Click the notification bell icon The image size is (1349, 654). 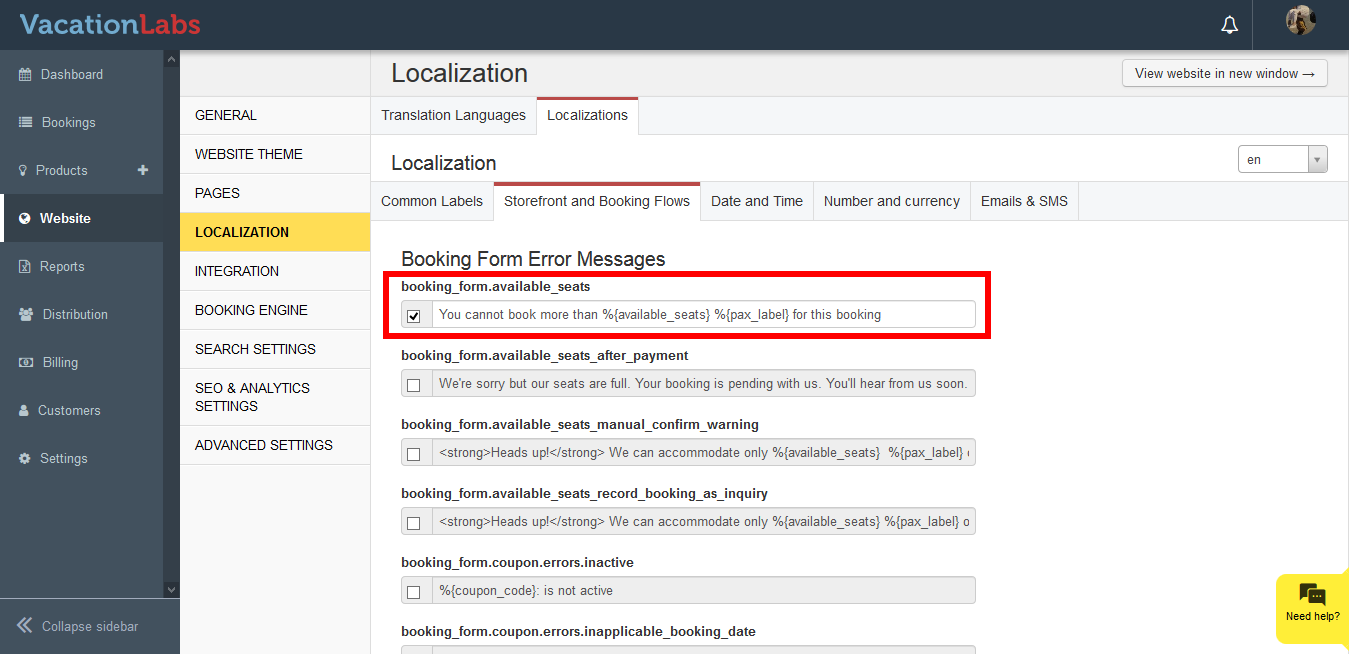pyautogui.click(x=1230, y=25)
